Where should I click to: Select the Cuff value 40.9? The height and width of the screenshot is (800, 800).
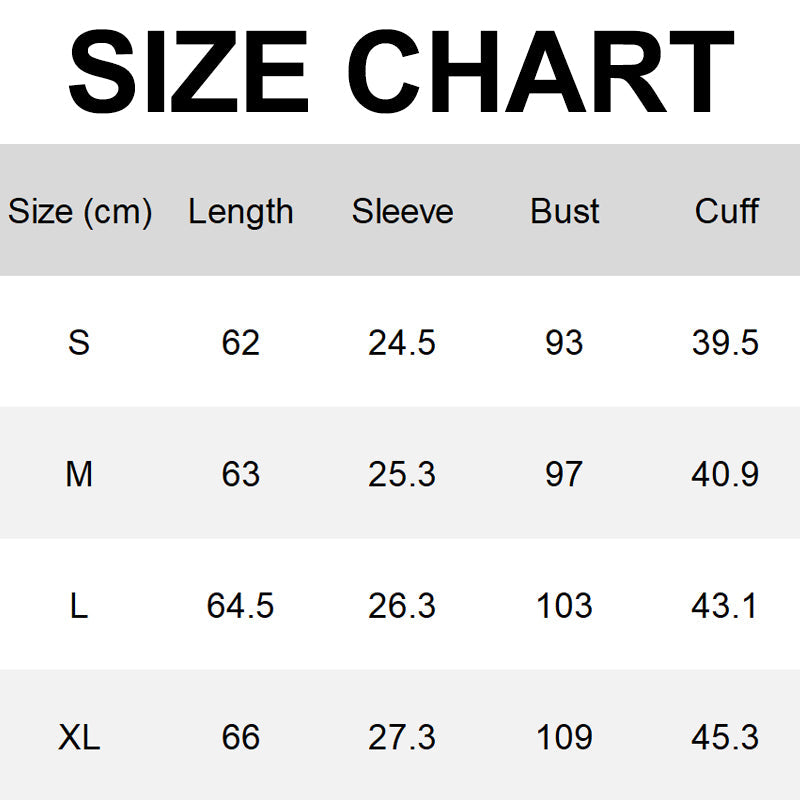(725, 474)
